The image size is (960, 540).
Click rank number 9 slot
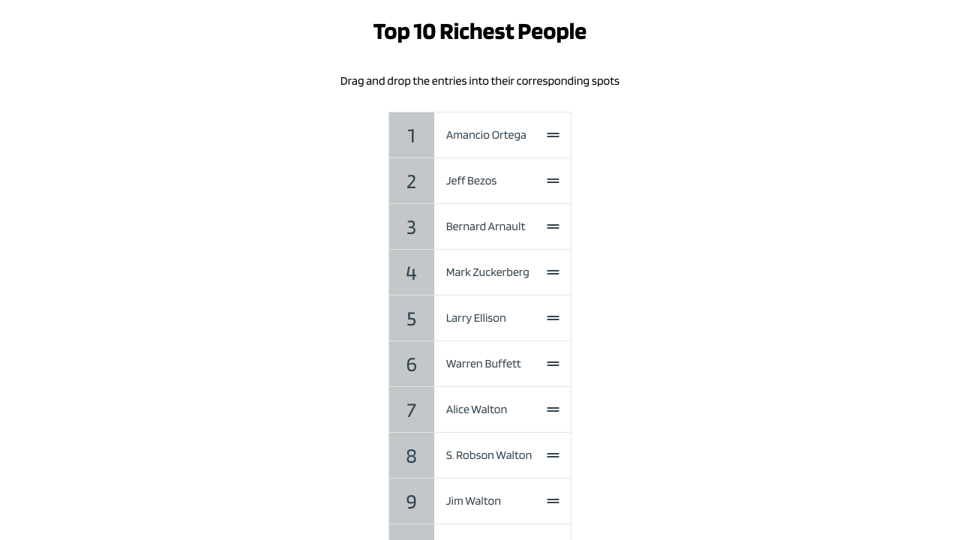tap(411, 501)
